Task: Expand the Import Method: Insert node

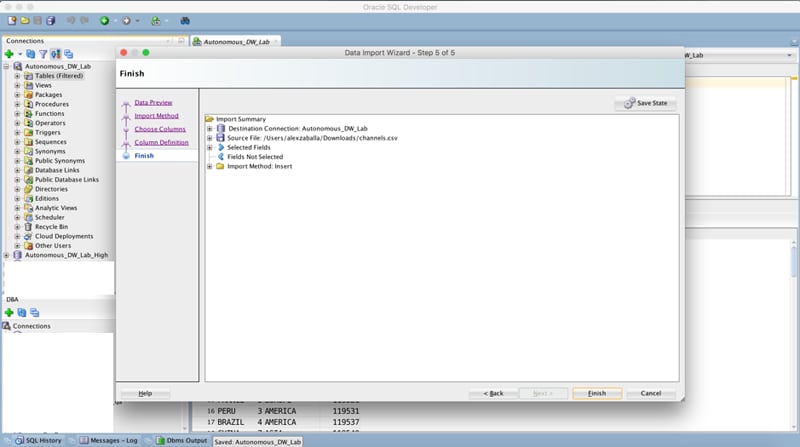Action: click(209, 166)
